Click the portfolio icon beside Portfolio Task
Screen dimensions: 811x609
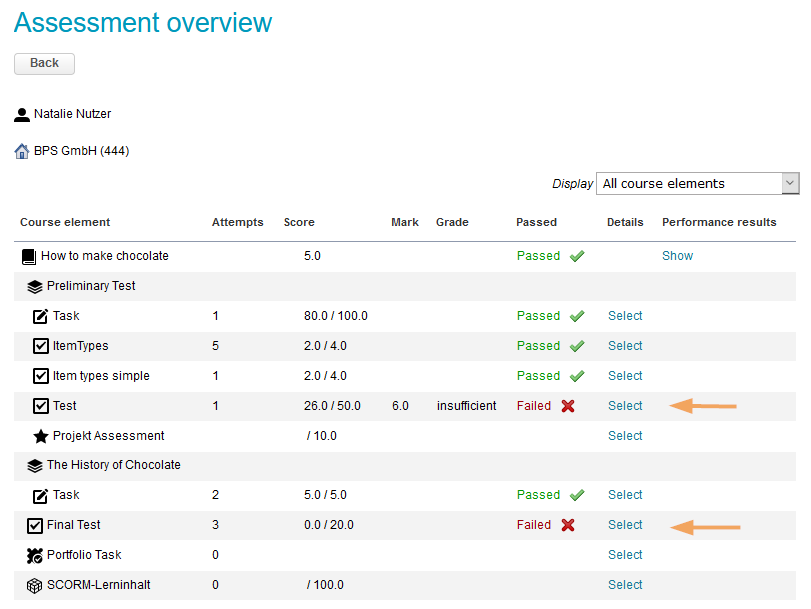click(x=35, y=555)
